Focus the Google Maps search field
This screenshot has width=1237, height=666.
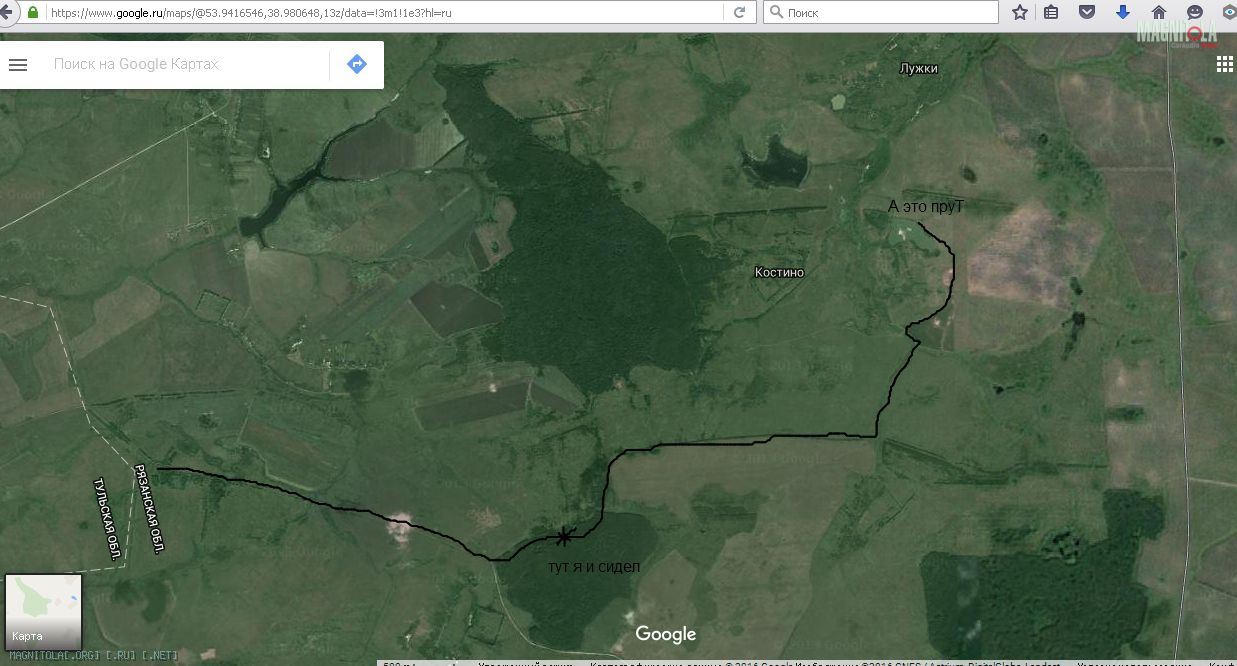(x=185, y=65)
